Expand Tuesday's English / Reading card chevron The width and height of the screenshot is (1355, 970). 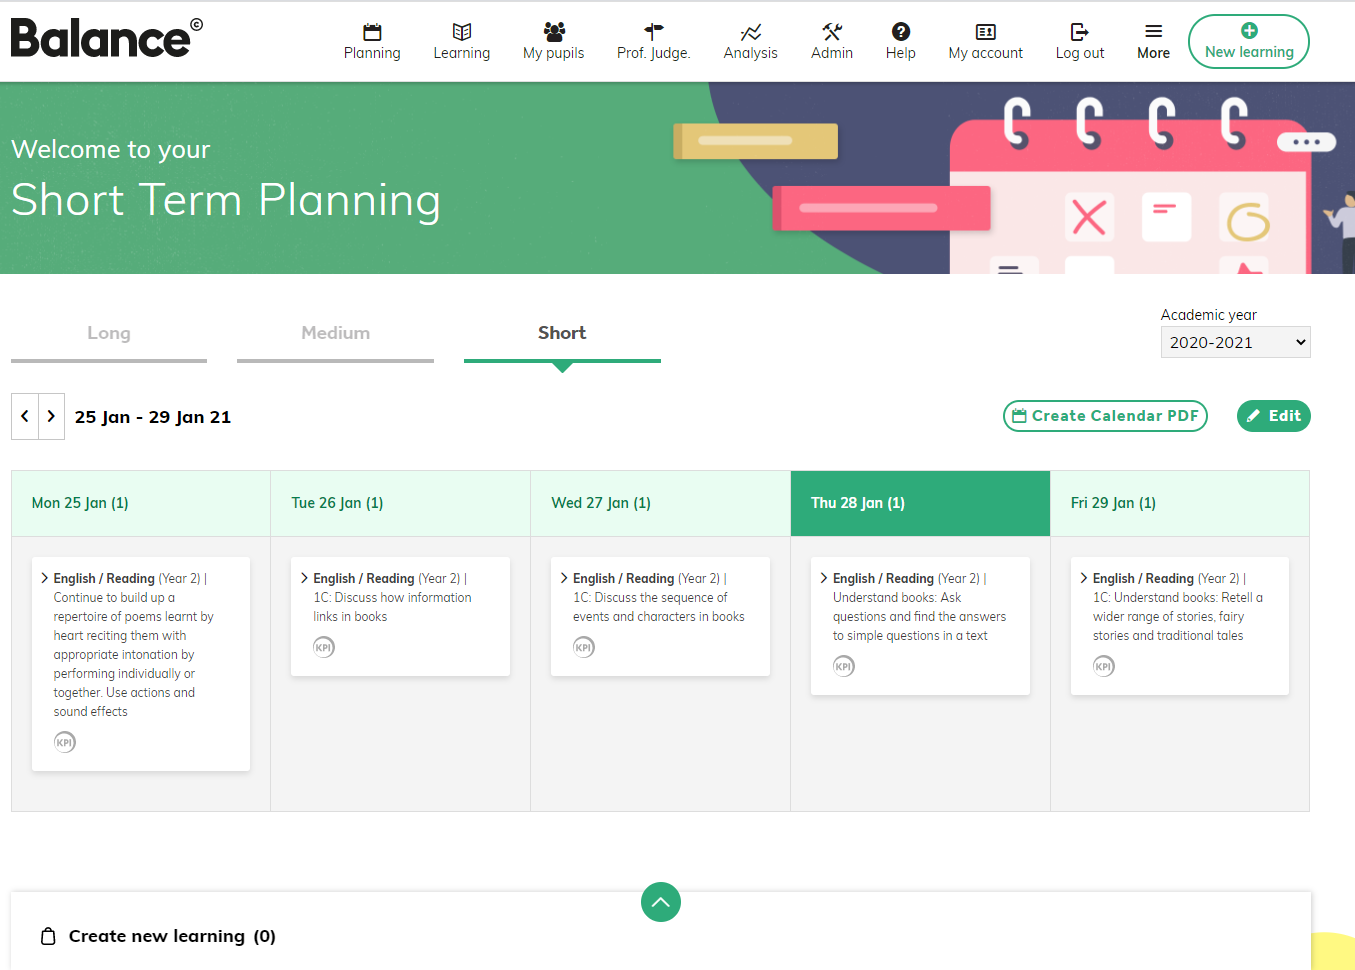(x=304, y=578)
